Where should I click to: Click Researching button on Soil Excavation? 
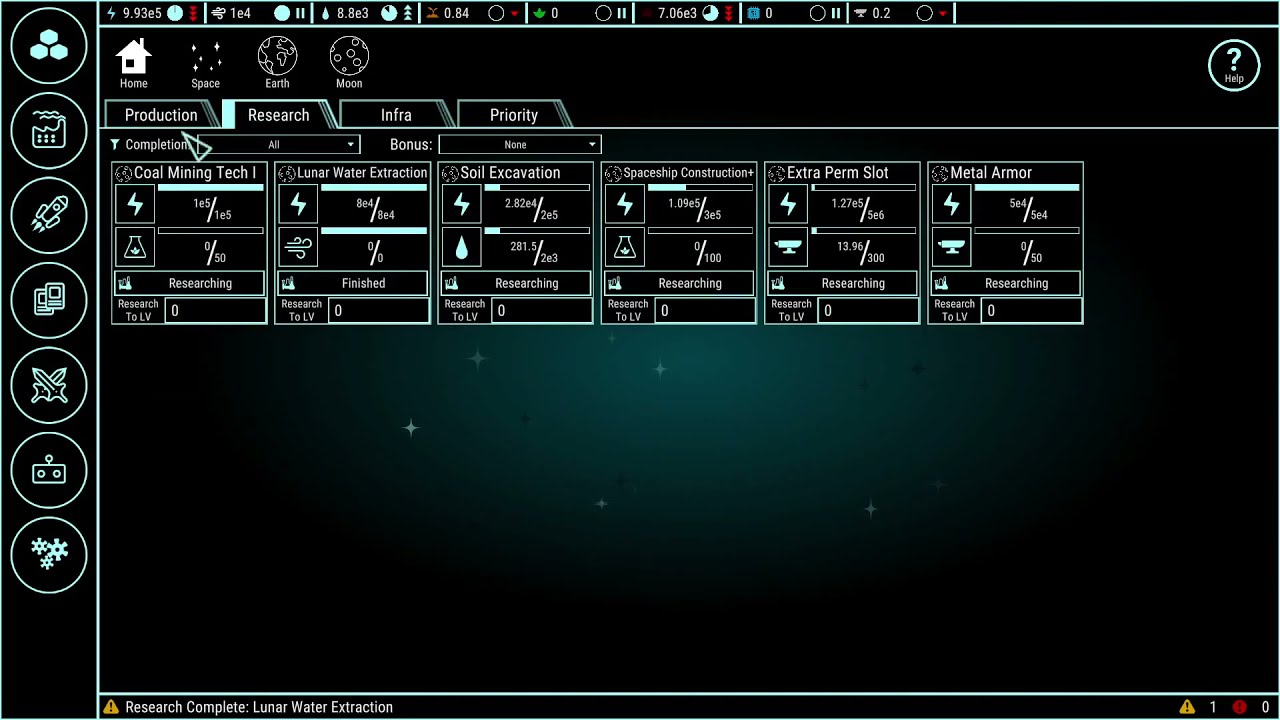point(515,283)
